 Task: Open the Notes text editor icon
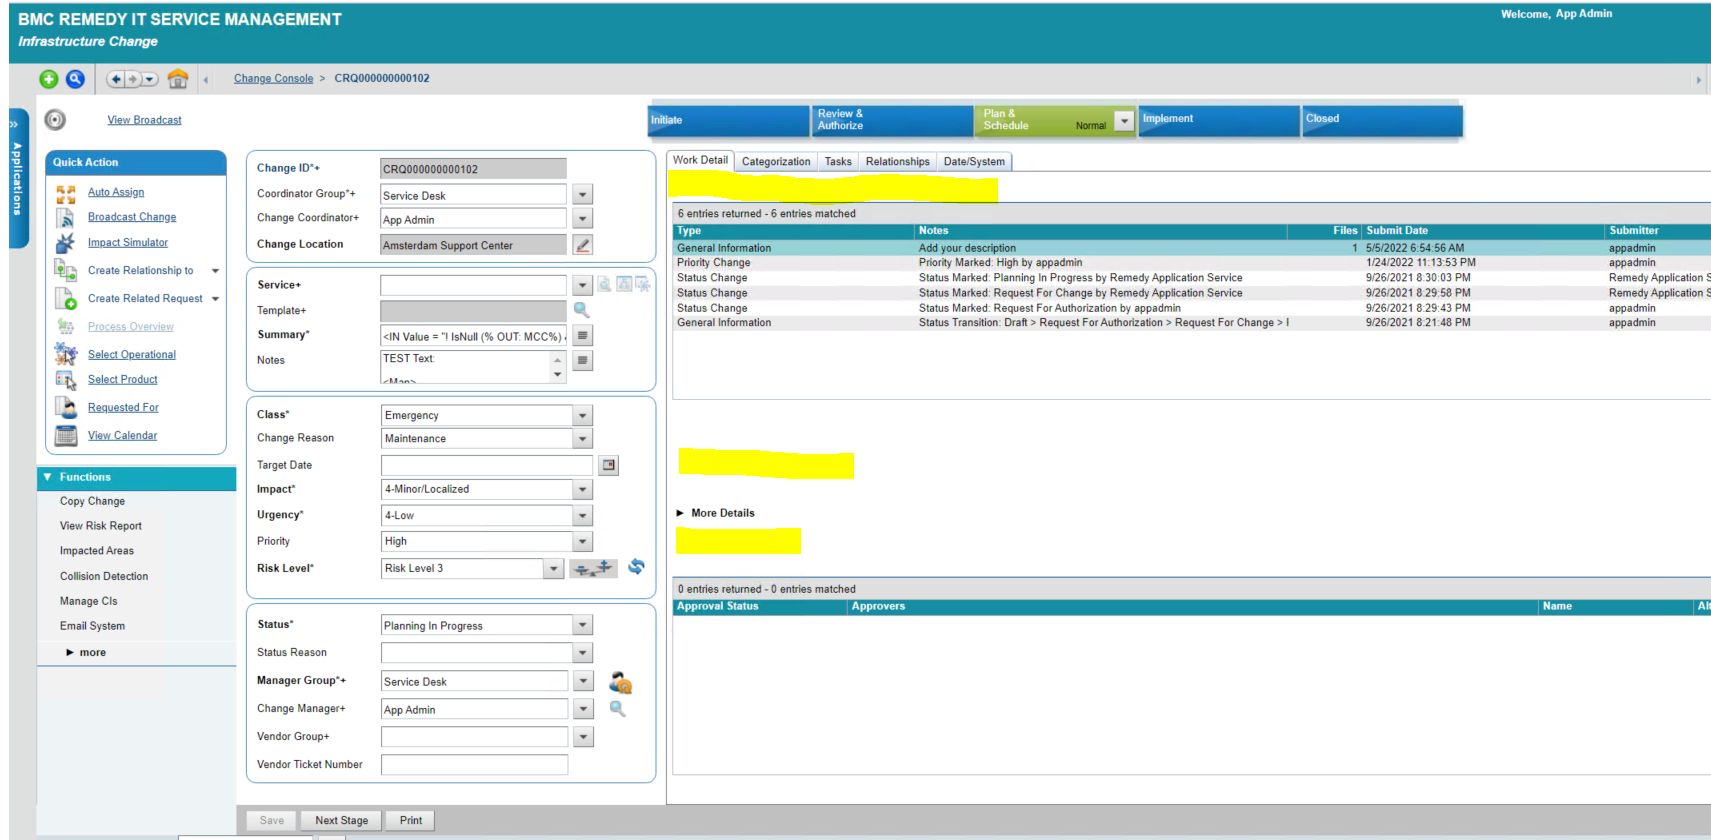[582, 360]
